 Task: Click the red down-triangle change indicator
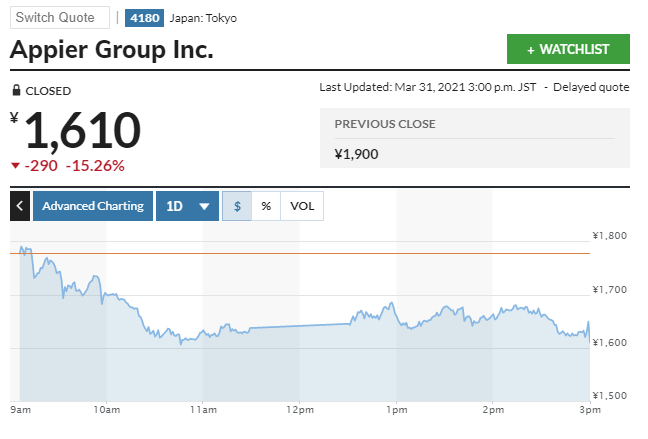point(15,166)
